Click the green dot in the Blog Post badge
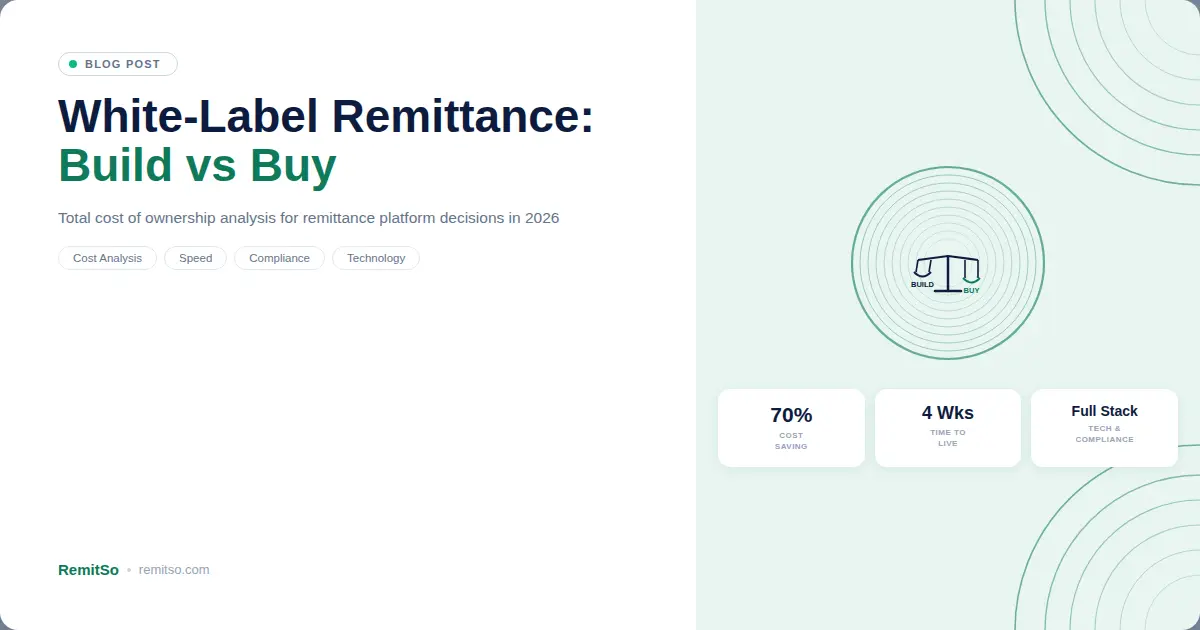 73,64
